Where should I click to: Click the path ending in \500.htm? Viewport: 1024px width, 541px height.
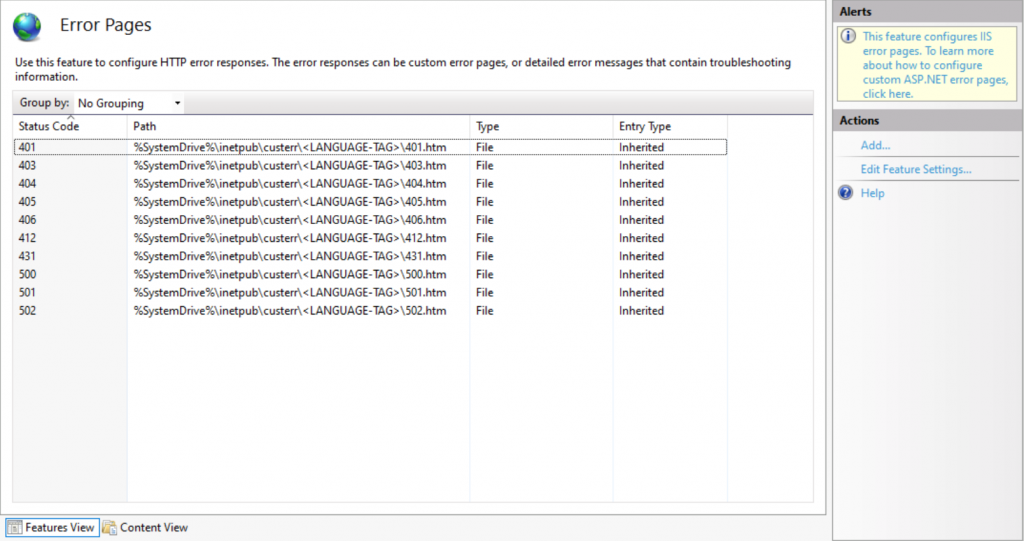click(290, 274)
